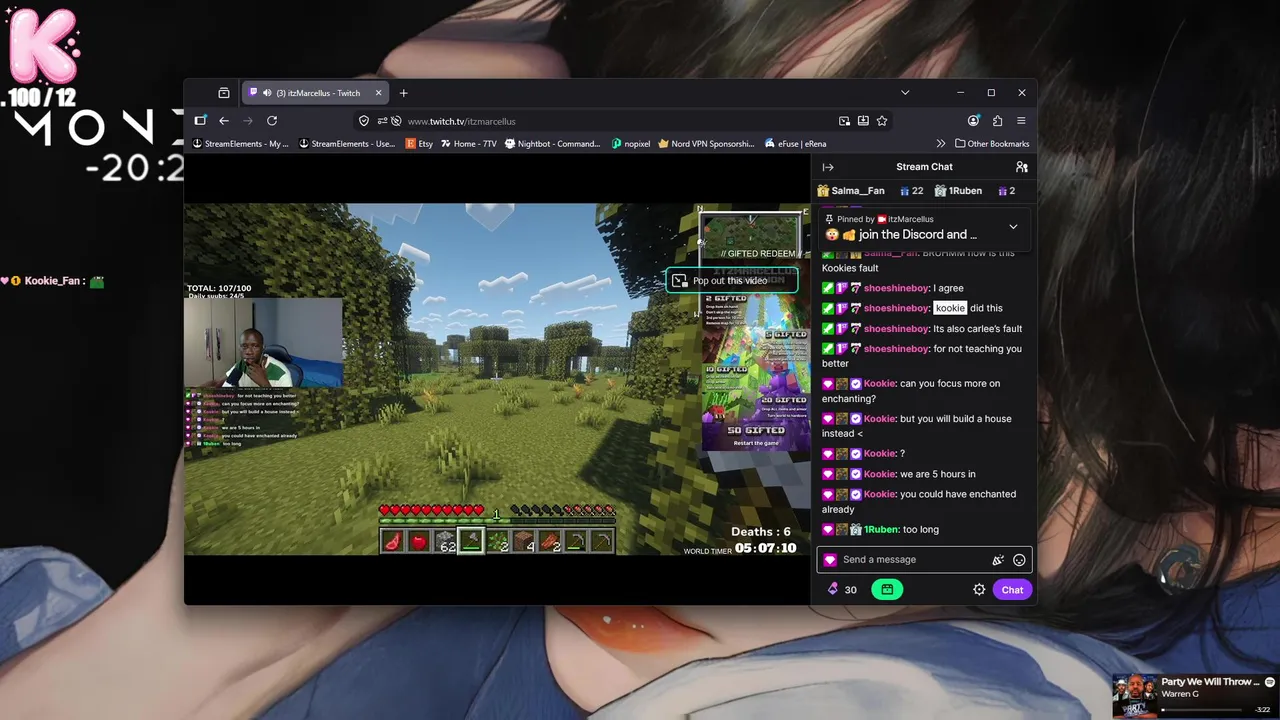Go forward one page in browser
Screen dimensions: 1280x720
[248, 121]
